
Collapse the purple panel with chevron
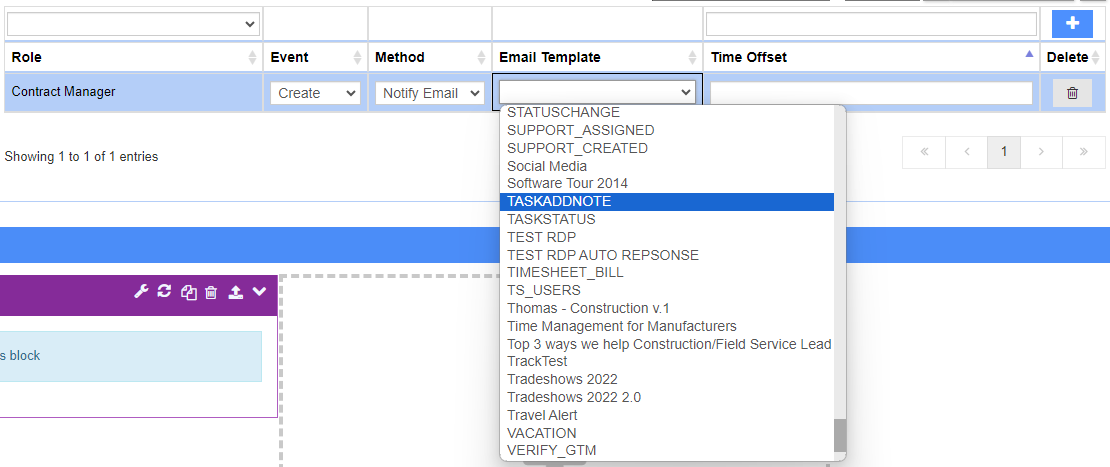pyautogui.click(x=259, y=292)
